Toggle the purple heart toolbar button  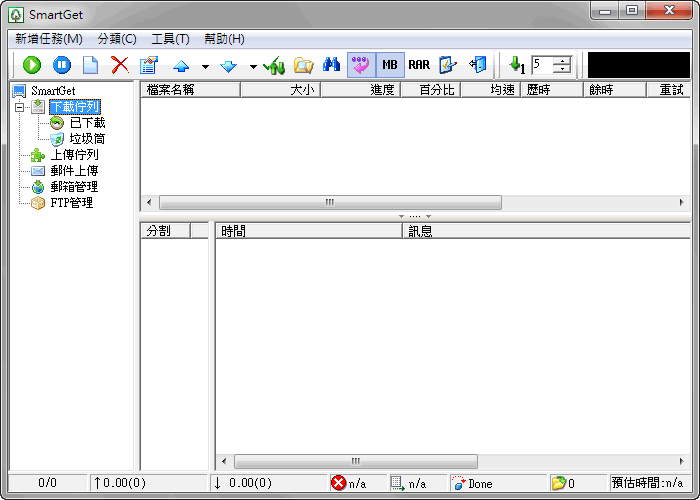(361, 65)
